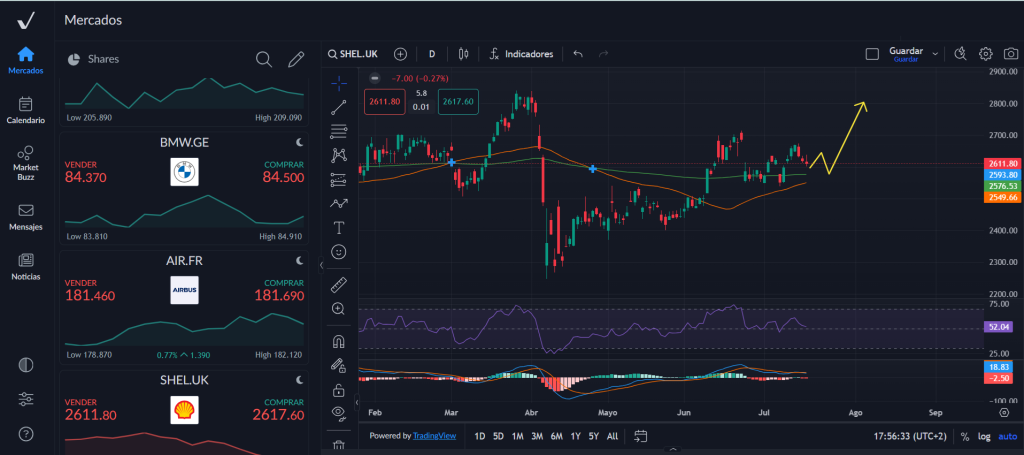The height and width of the screenshot is (455, 1024).
Task: Select the trend line drawing tool
Action: (338, 107)
